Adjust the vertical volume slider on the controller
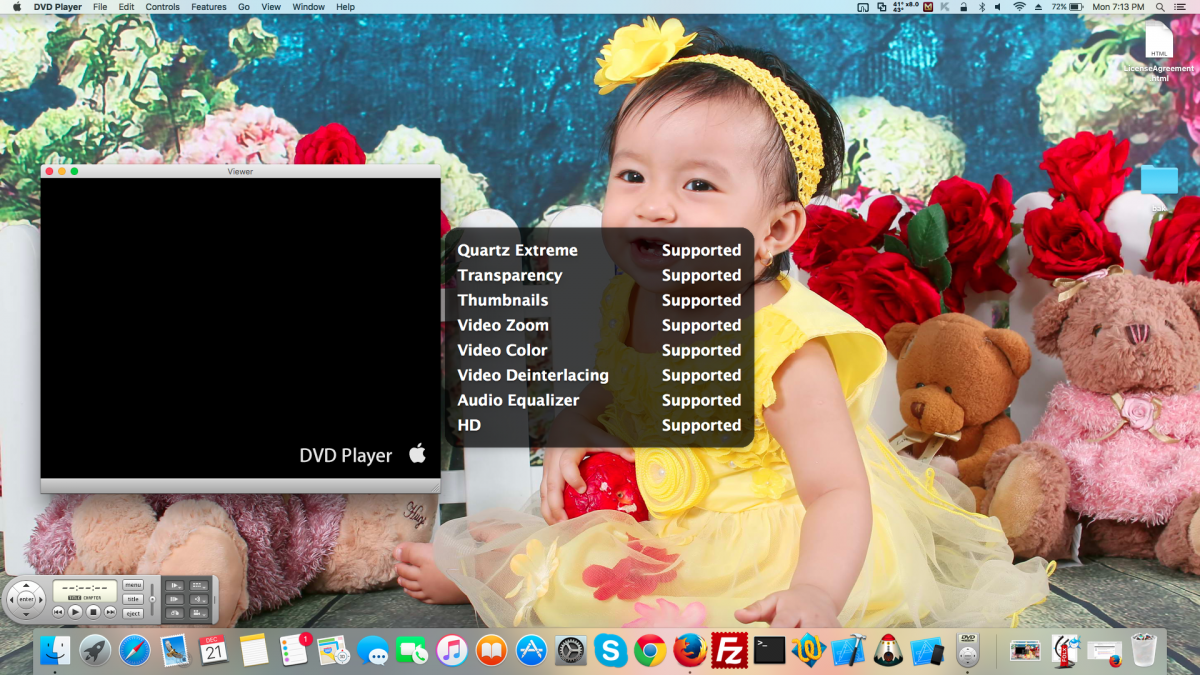Viewport: 1200px width, 675px height. coord(152,599)
